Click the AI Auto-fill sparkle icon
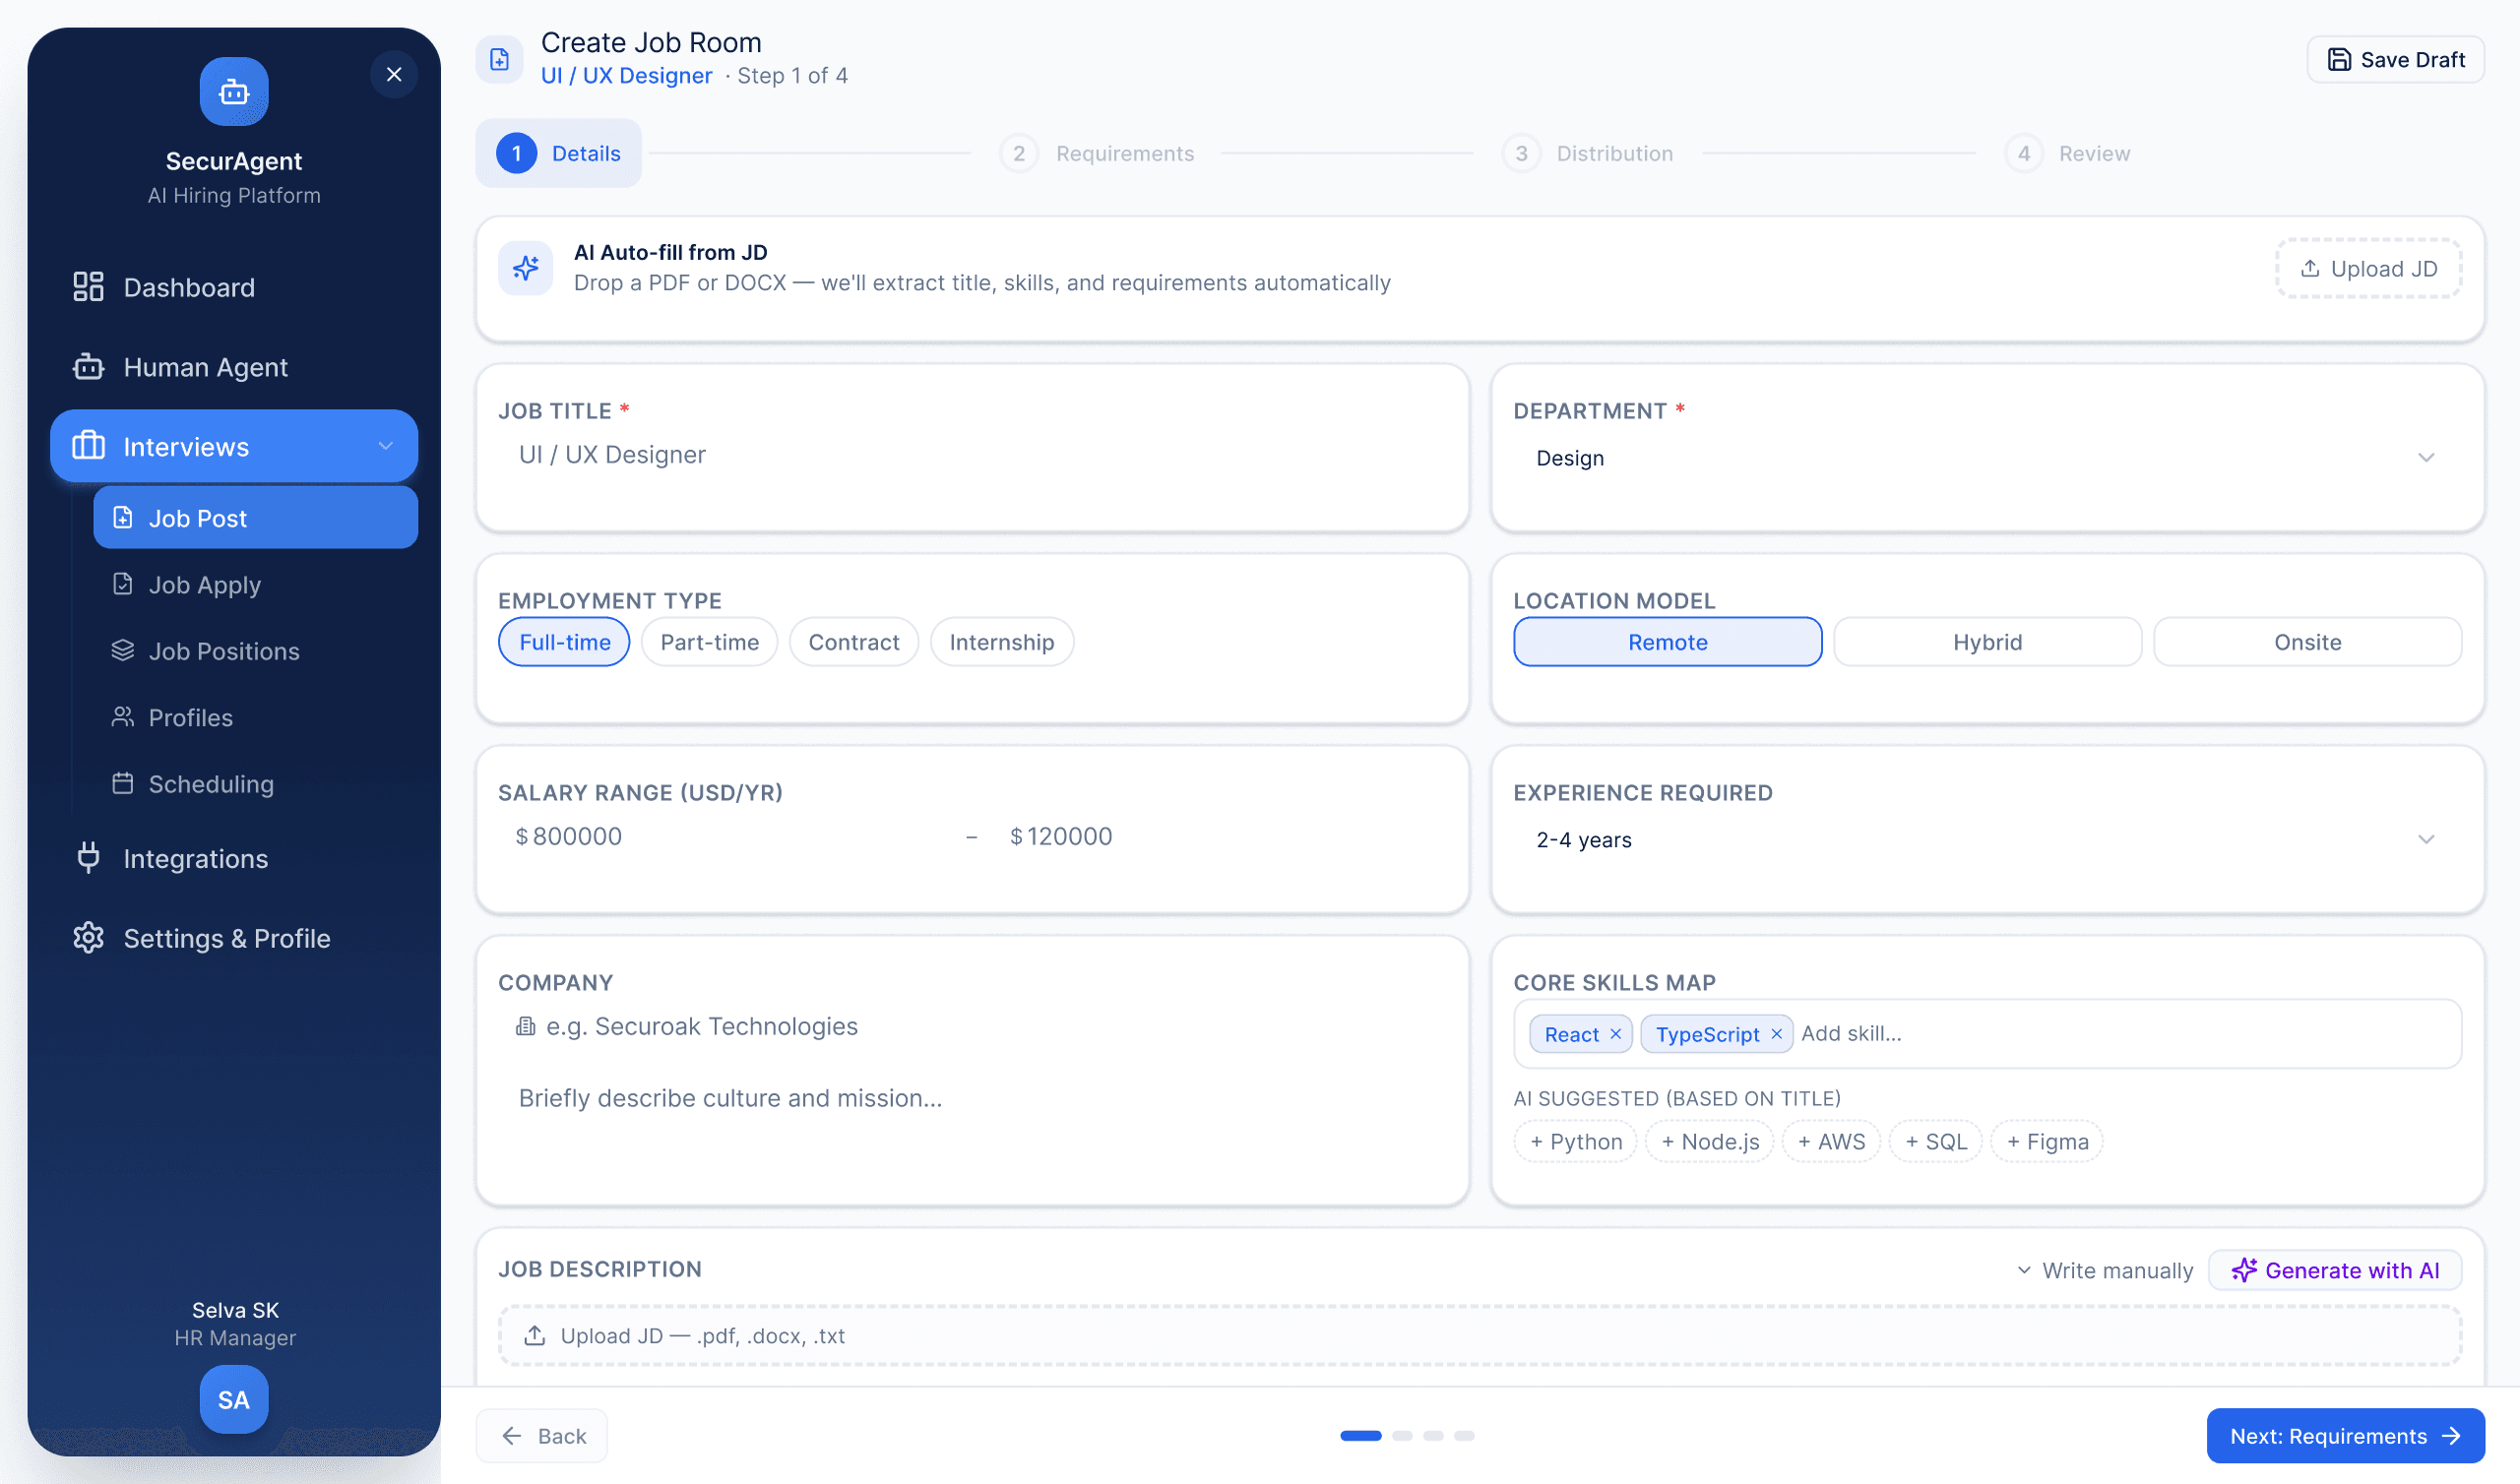This screenshot has height=1484, width=2520. tap(526, 268)
